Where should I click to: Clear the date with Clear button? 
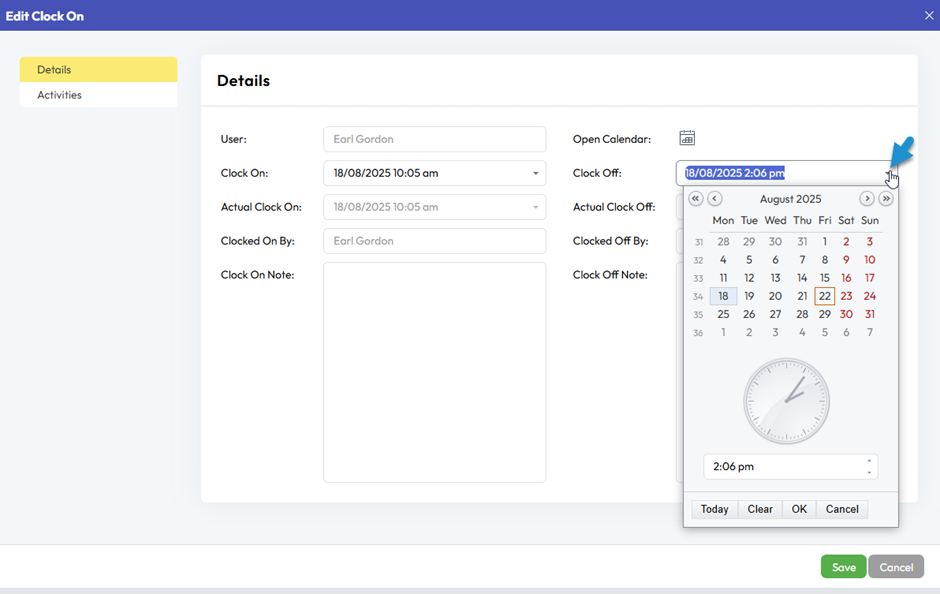[760, 509]
